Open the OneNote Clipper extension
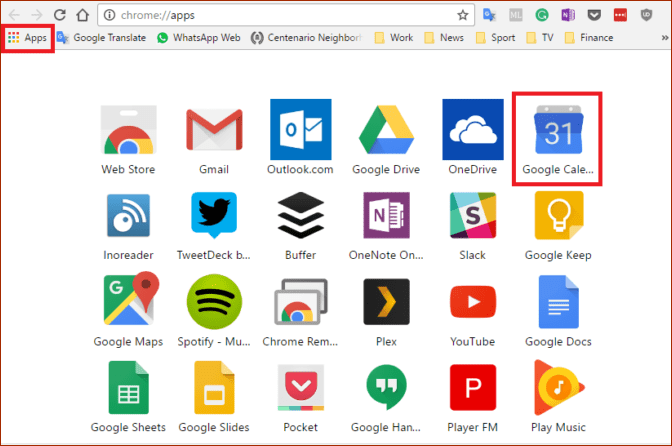672x446 pixels. [568, 15]
